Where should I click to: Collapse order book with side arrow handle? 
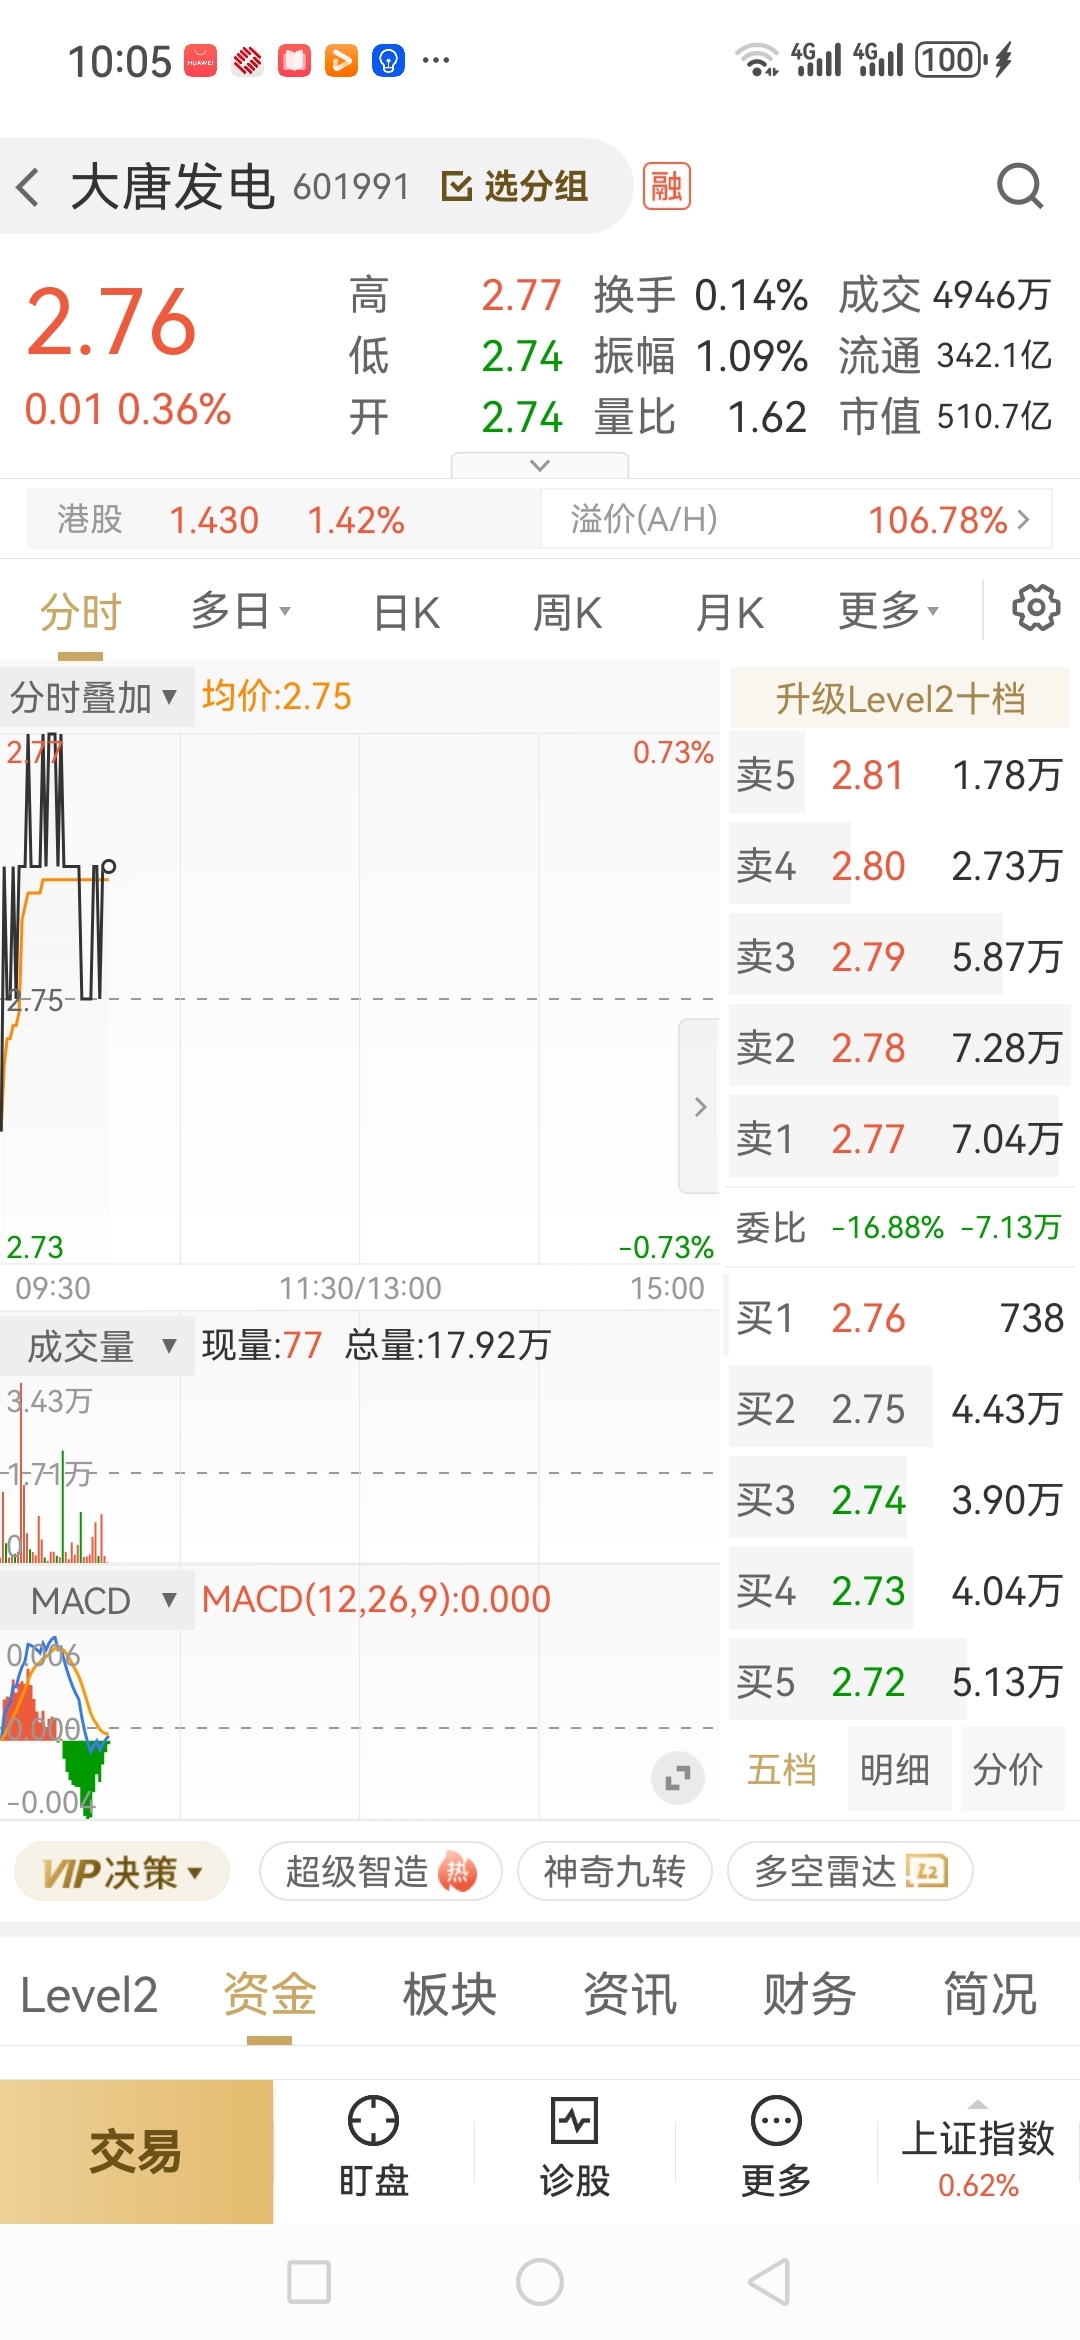700,1106
